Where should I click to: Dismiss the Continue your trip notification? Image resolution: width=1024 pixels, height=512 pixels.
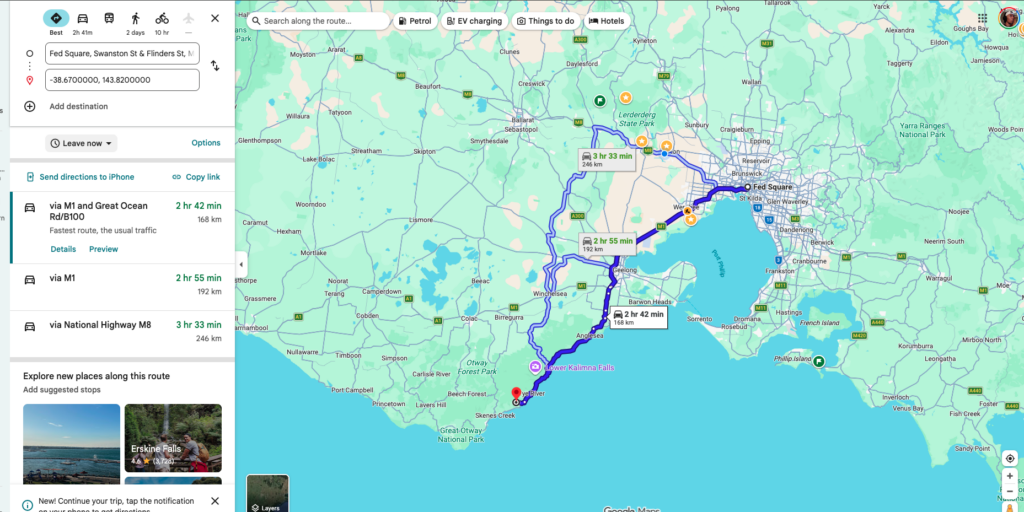pos(215,501)
